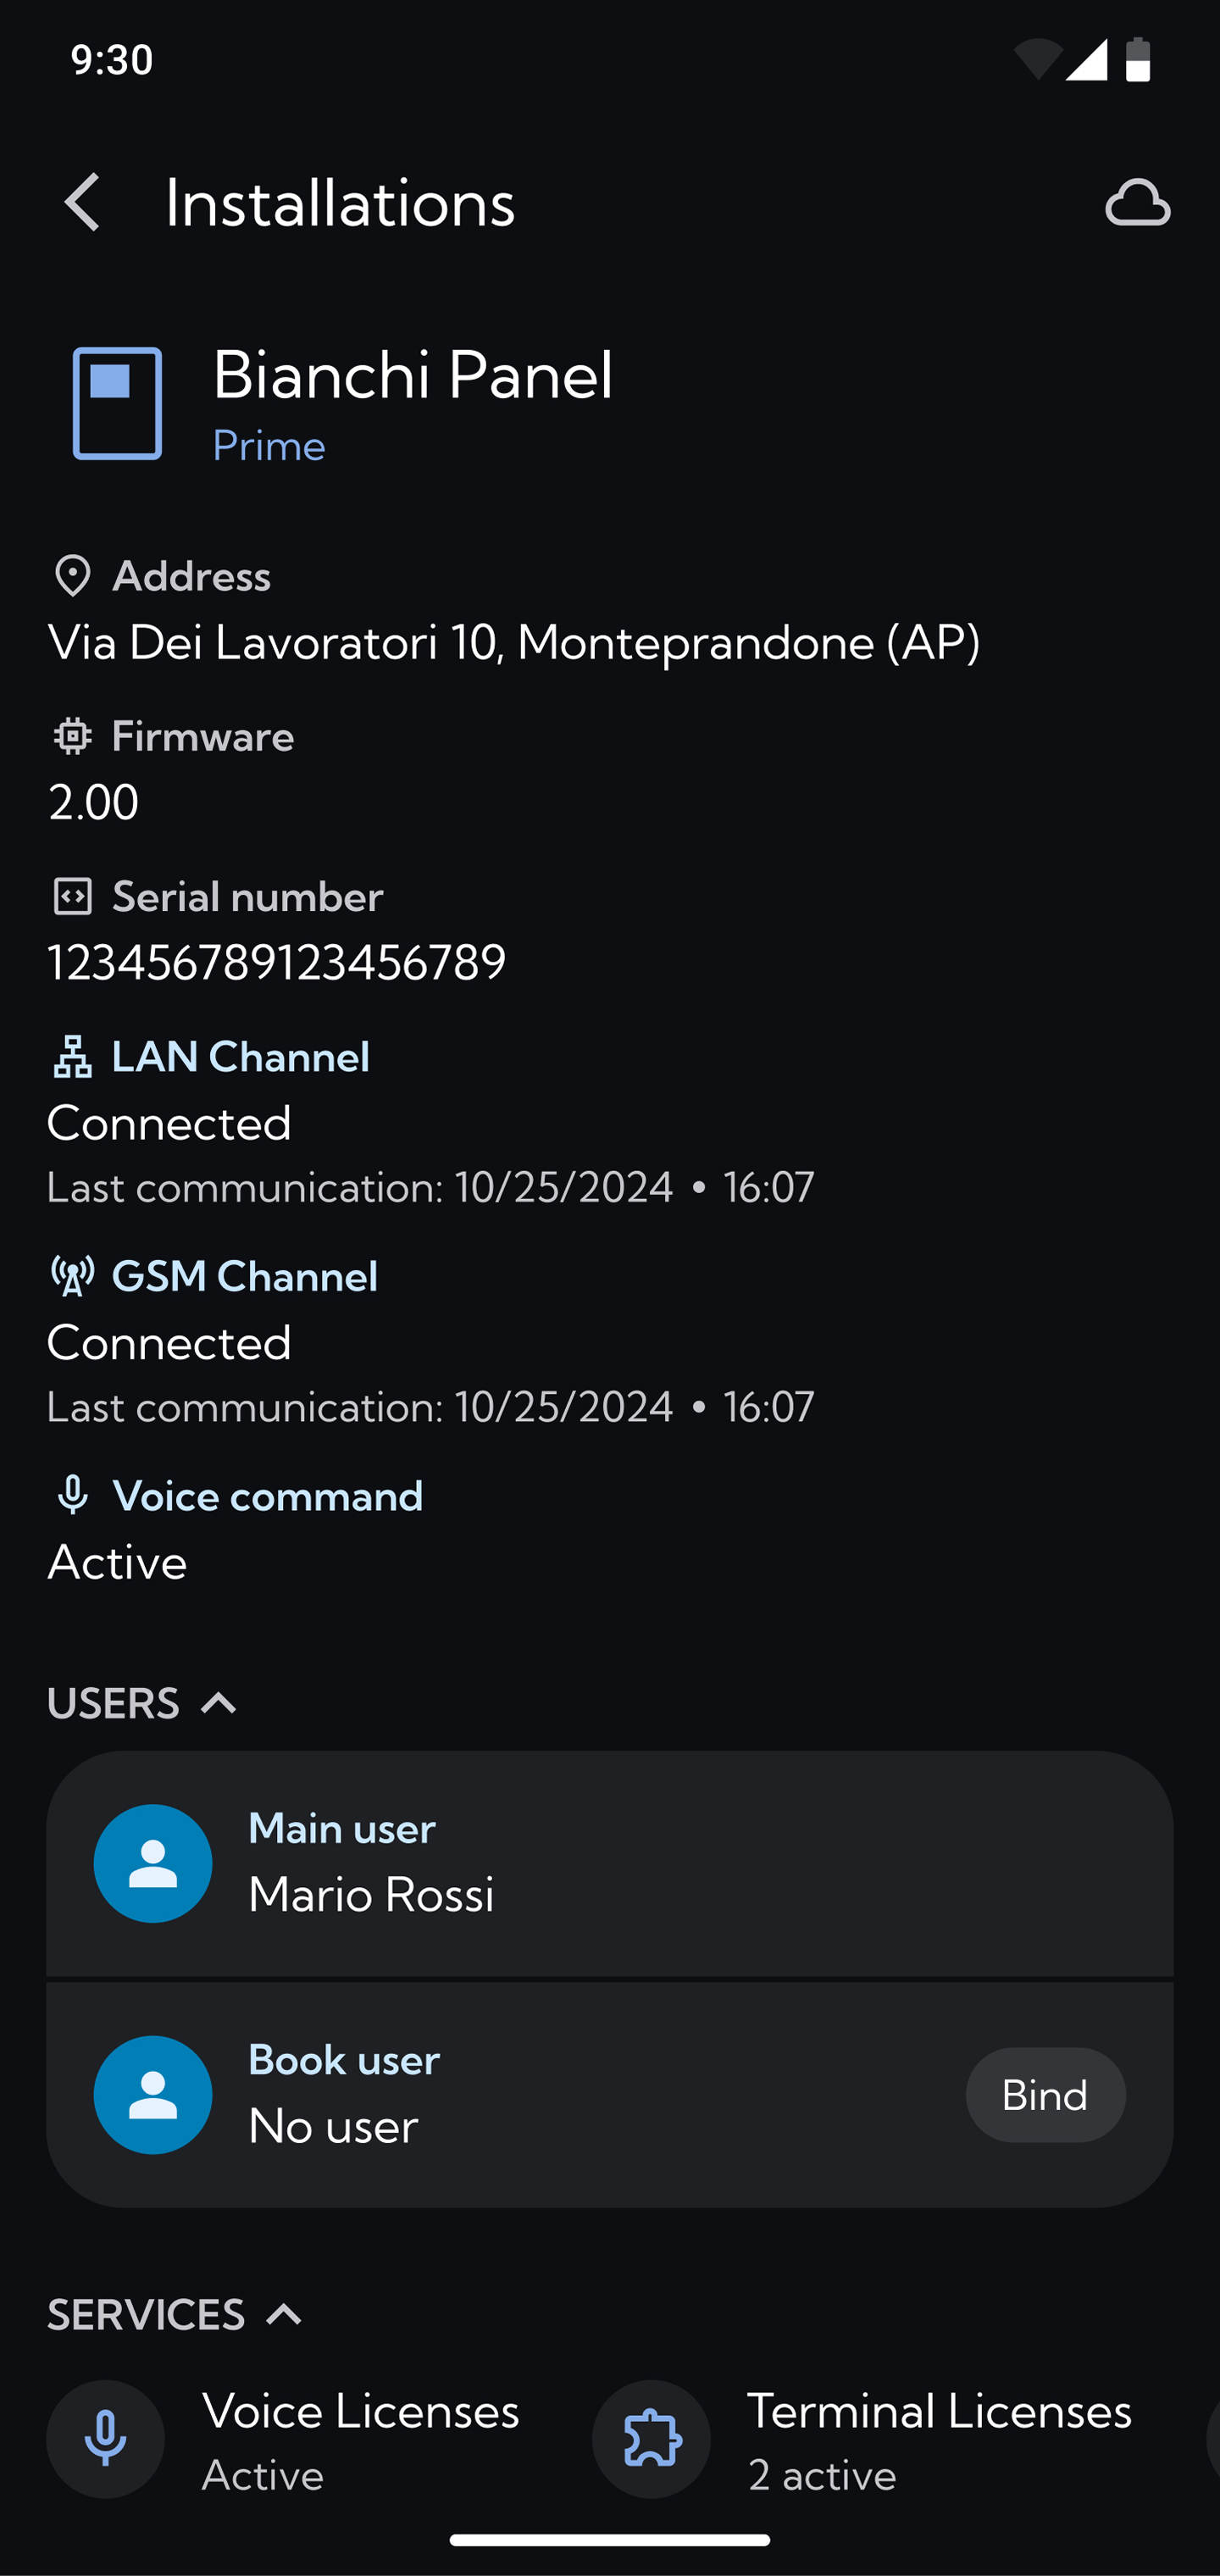Tap the Address location pin icon
The image size is (1220, 2576).
pyautogui.click(x=72, y=576)
